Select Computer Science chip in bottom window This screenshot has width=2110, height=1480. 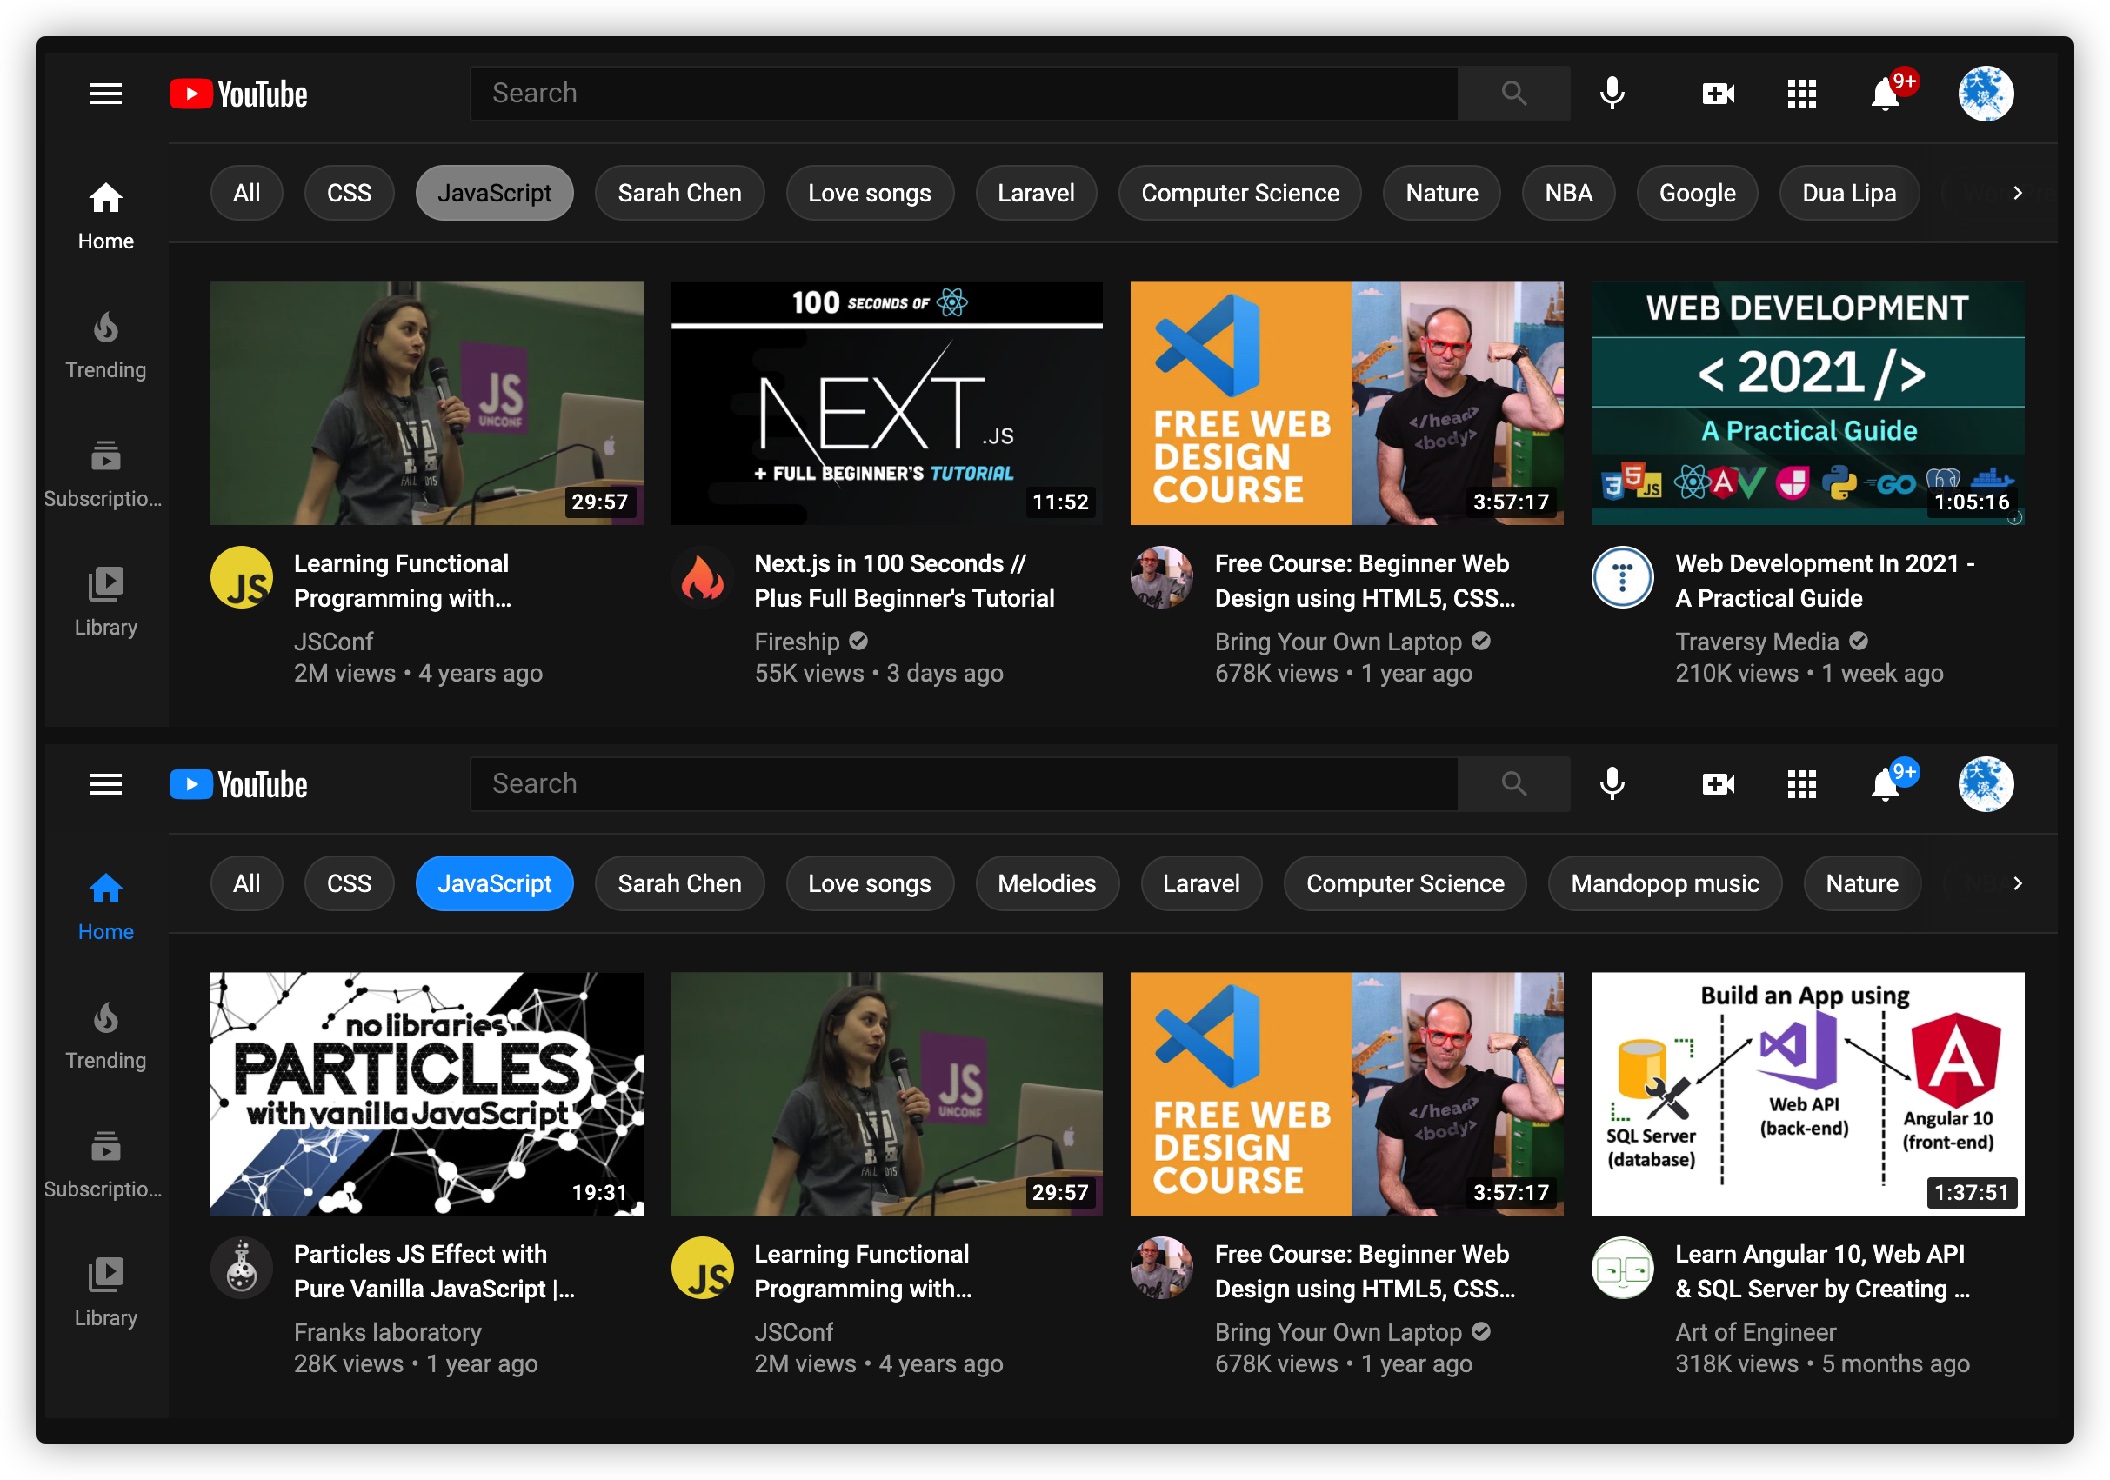pyautogui.click(x=1405, y=884)
